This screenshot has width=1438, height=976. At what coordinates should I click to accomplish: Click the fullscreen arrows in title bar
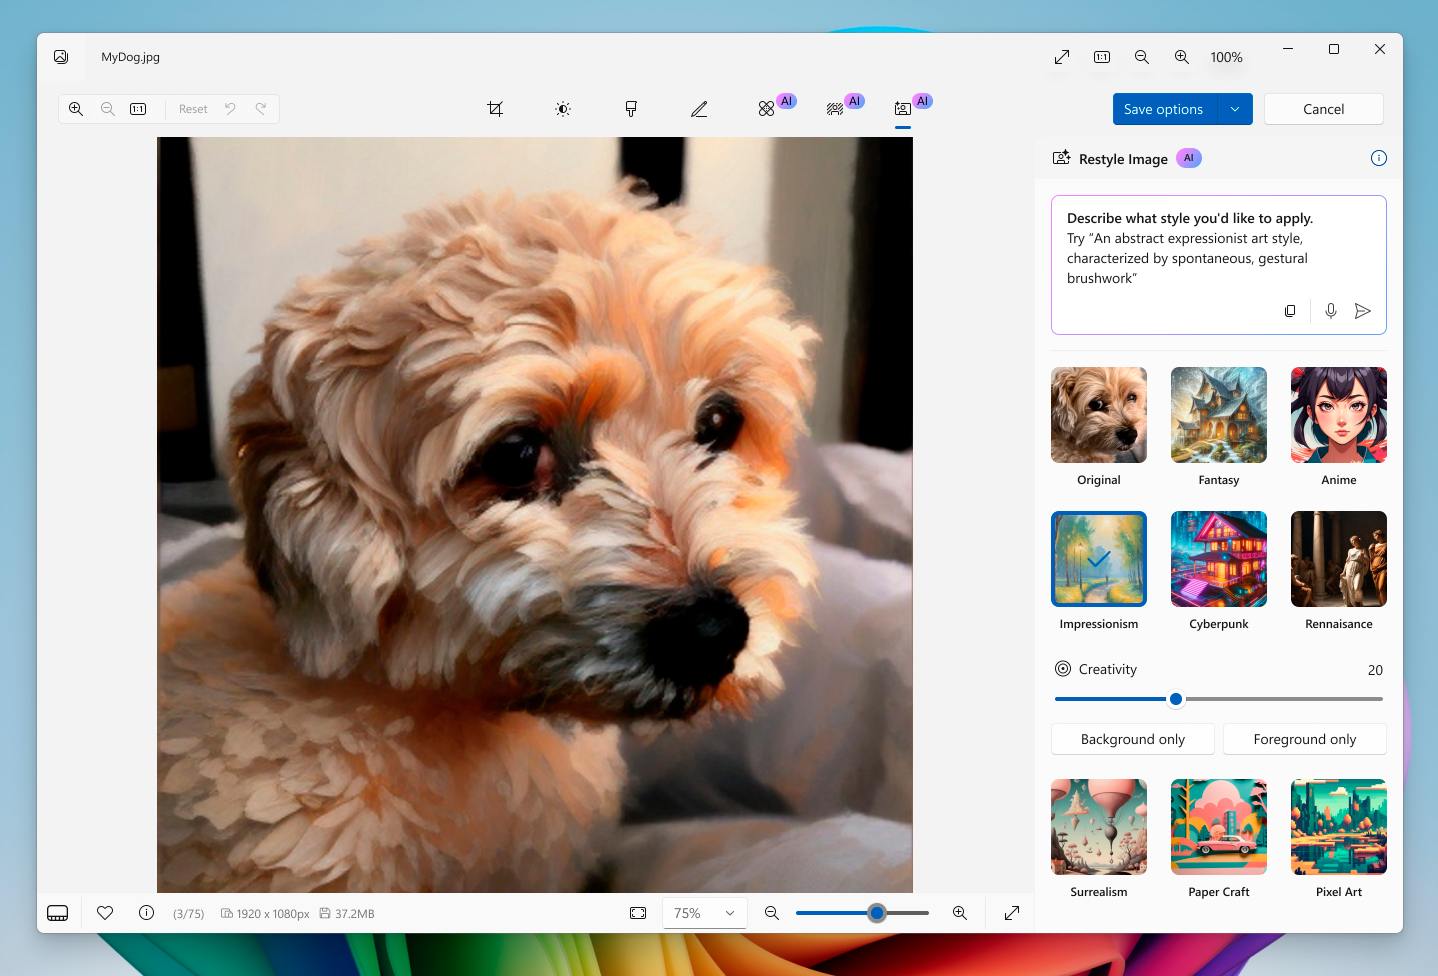1062,57
